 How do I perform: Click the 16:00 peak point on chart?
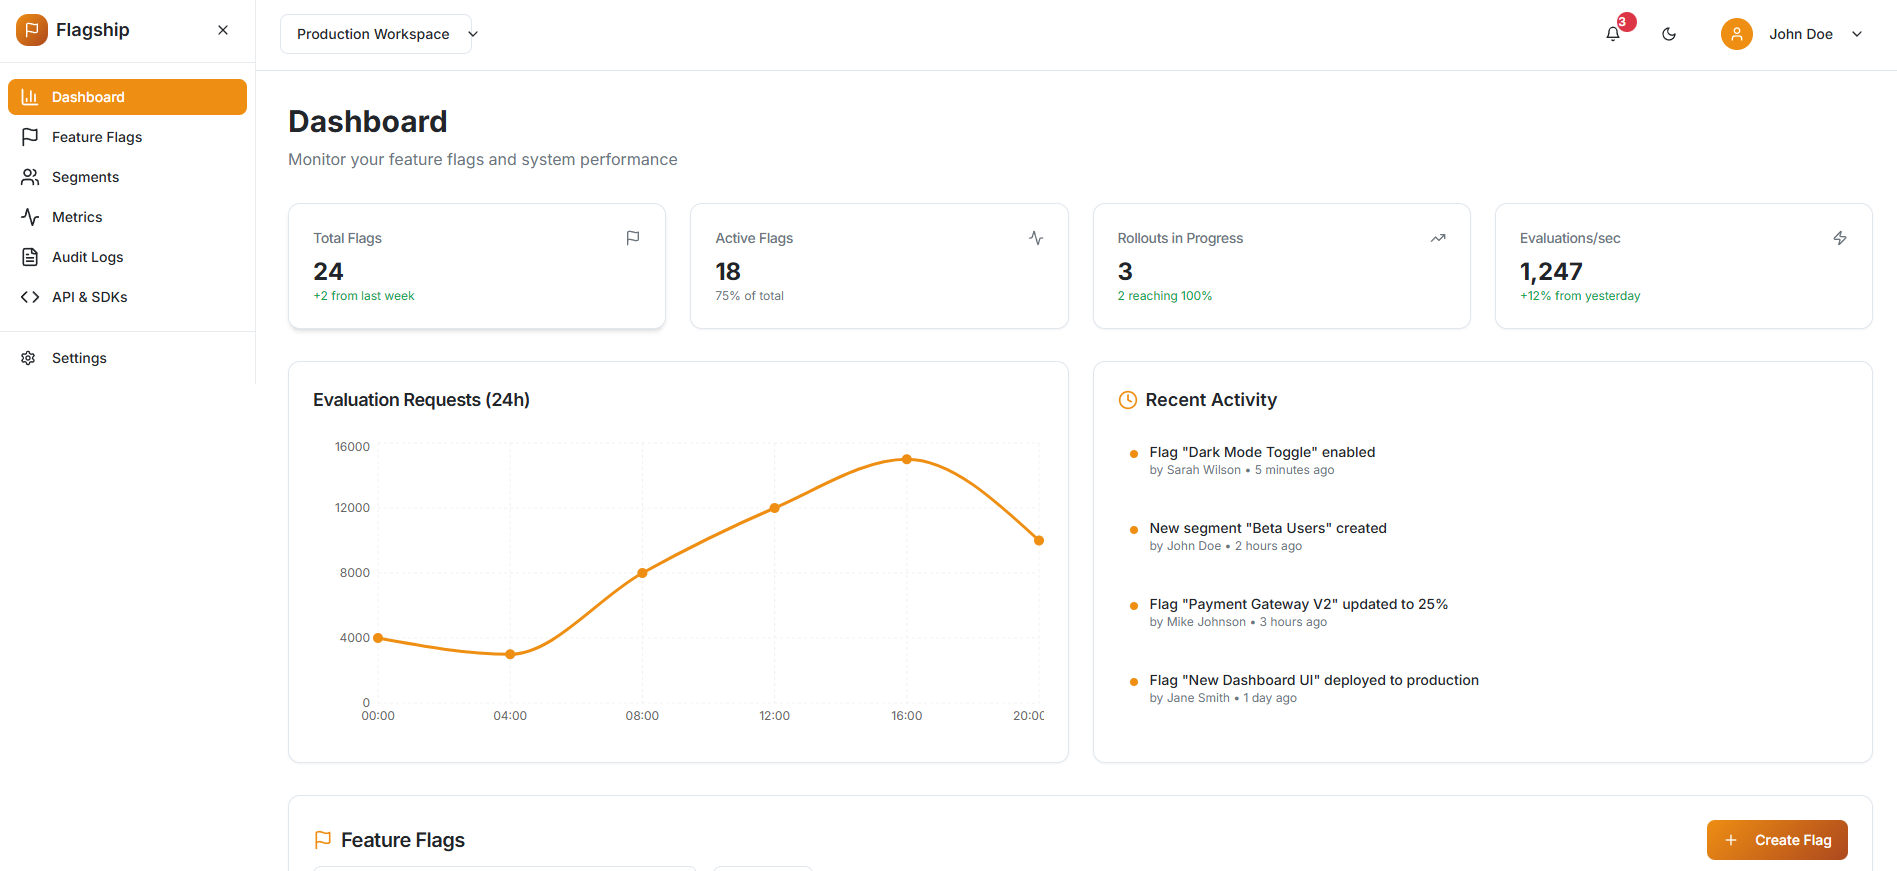pyautogui.click(x=907, y=459)
